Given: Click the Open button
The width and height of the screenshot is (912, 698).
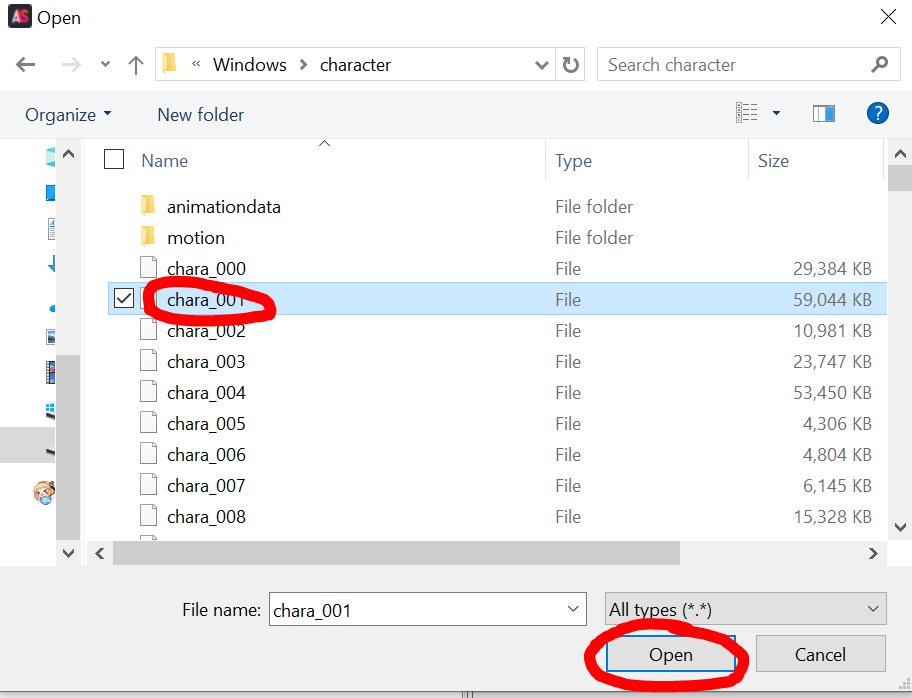Looking at the screenshot, I should 671,654.
